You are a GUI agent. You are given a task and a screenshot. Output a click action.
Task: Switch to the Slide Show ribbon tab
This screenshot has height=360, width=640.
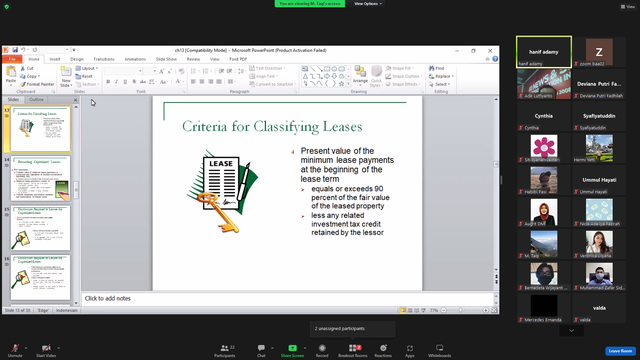[x=166, y=59]
